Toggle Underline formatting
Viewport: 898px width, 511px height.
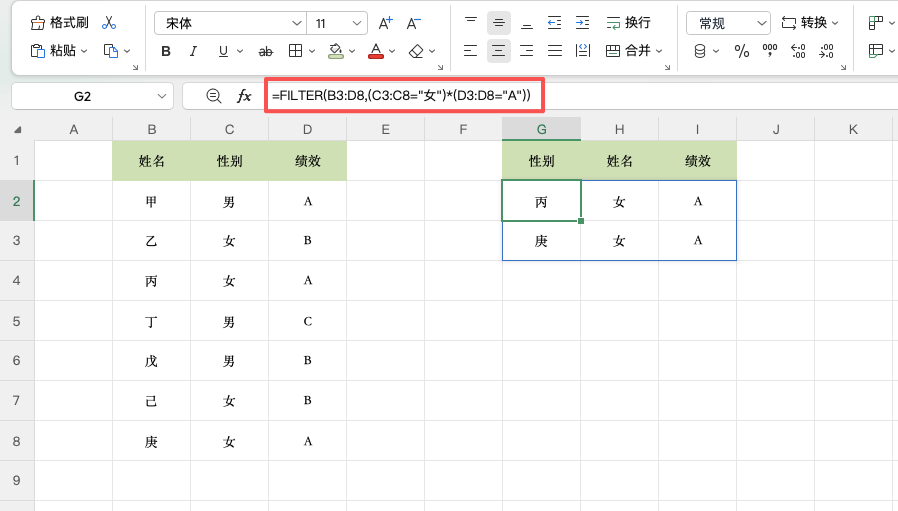coord(223,52)
